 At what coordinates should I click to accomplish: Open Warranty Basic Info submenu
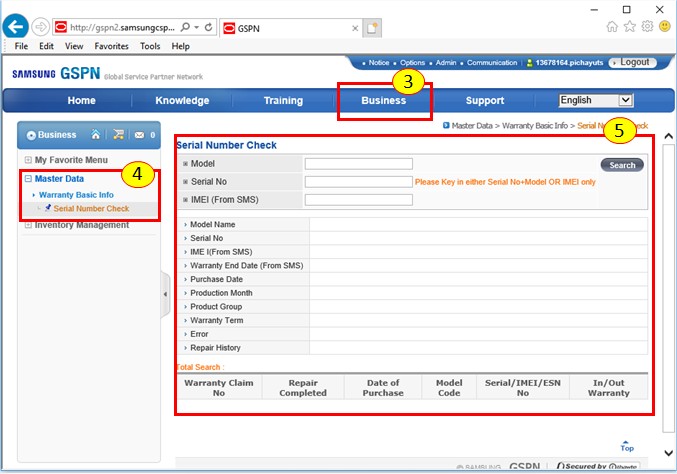76,195
